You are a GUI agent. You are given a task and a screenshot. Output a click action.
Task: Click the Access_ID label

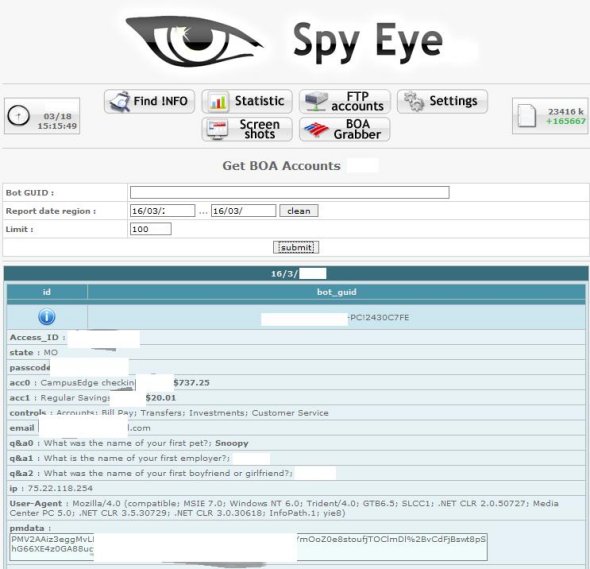coord(34,337)
